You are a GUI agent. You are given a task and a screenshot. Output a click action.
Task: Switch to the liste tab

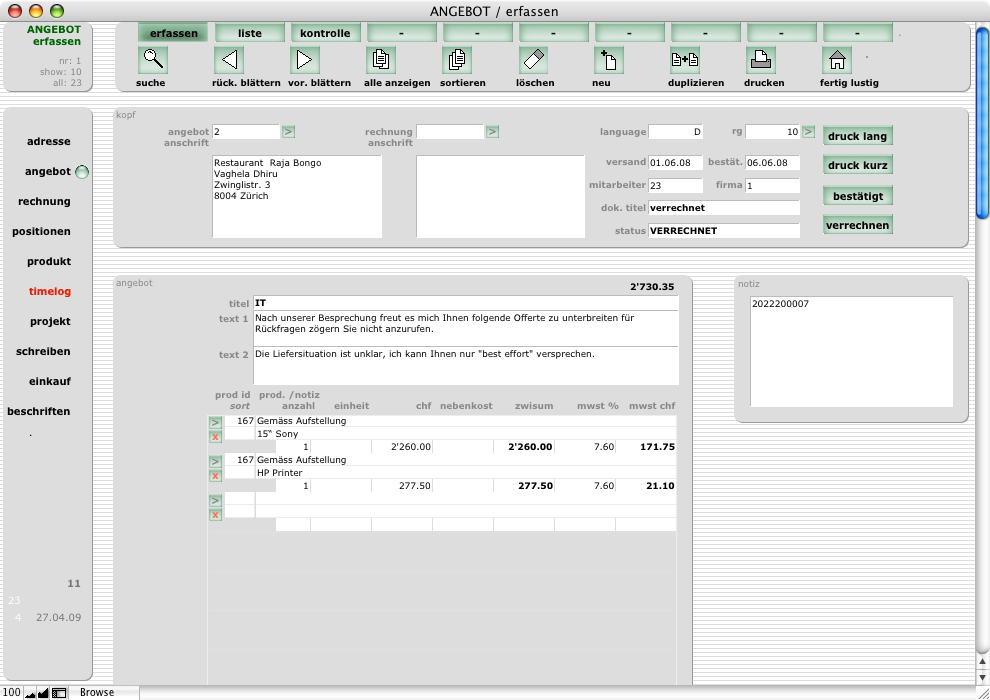(250, 33)
